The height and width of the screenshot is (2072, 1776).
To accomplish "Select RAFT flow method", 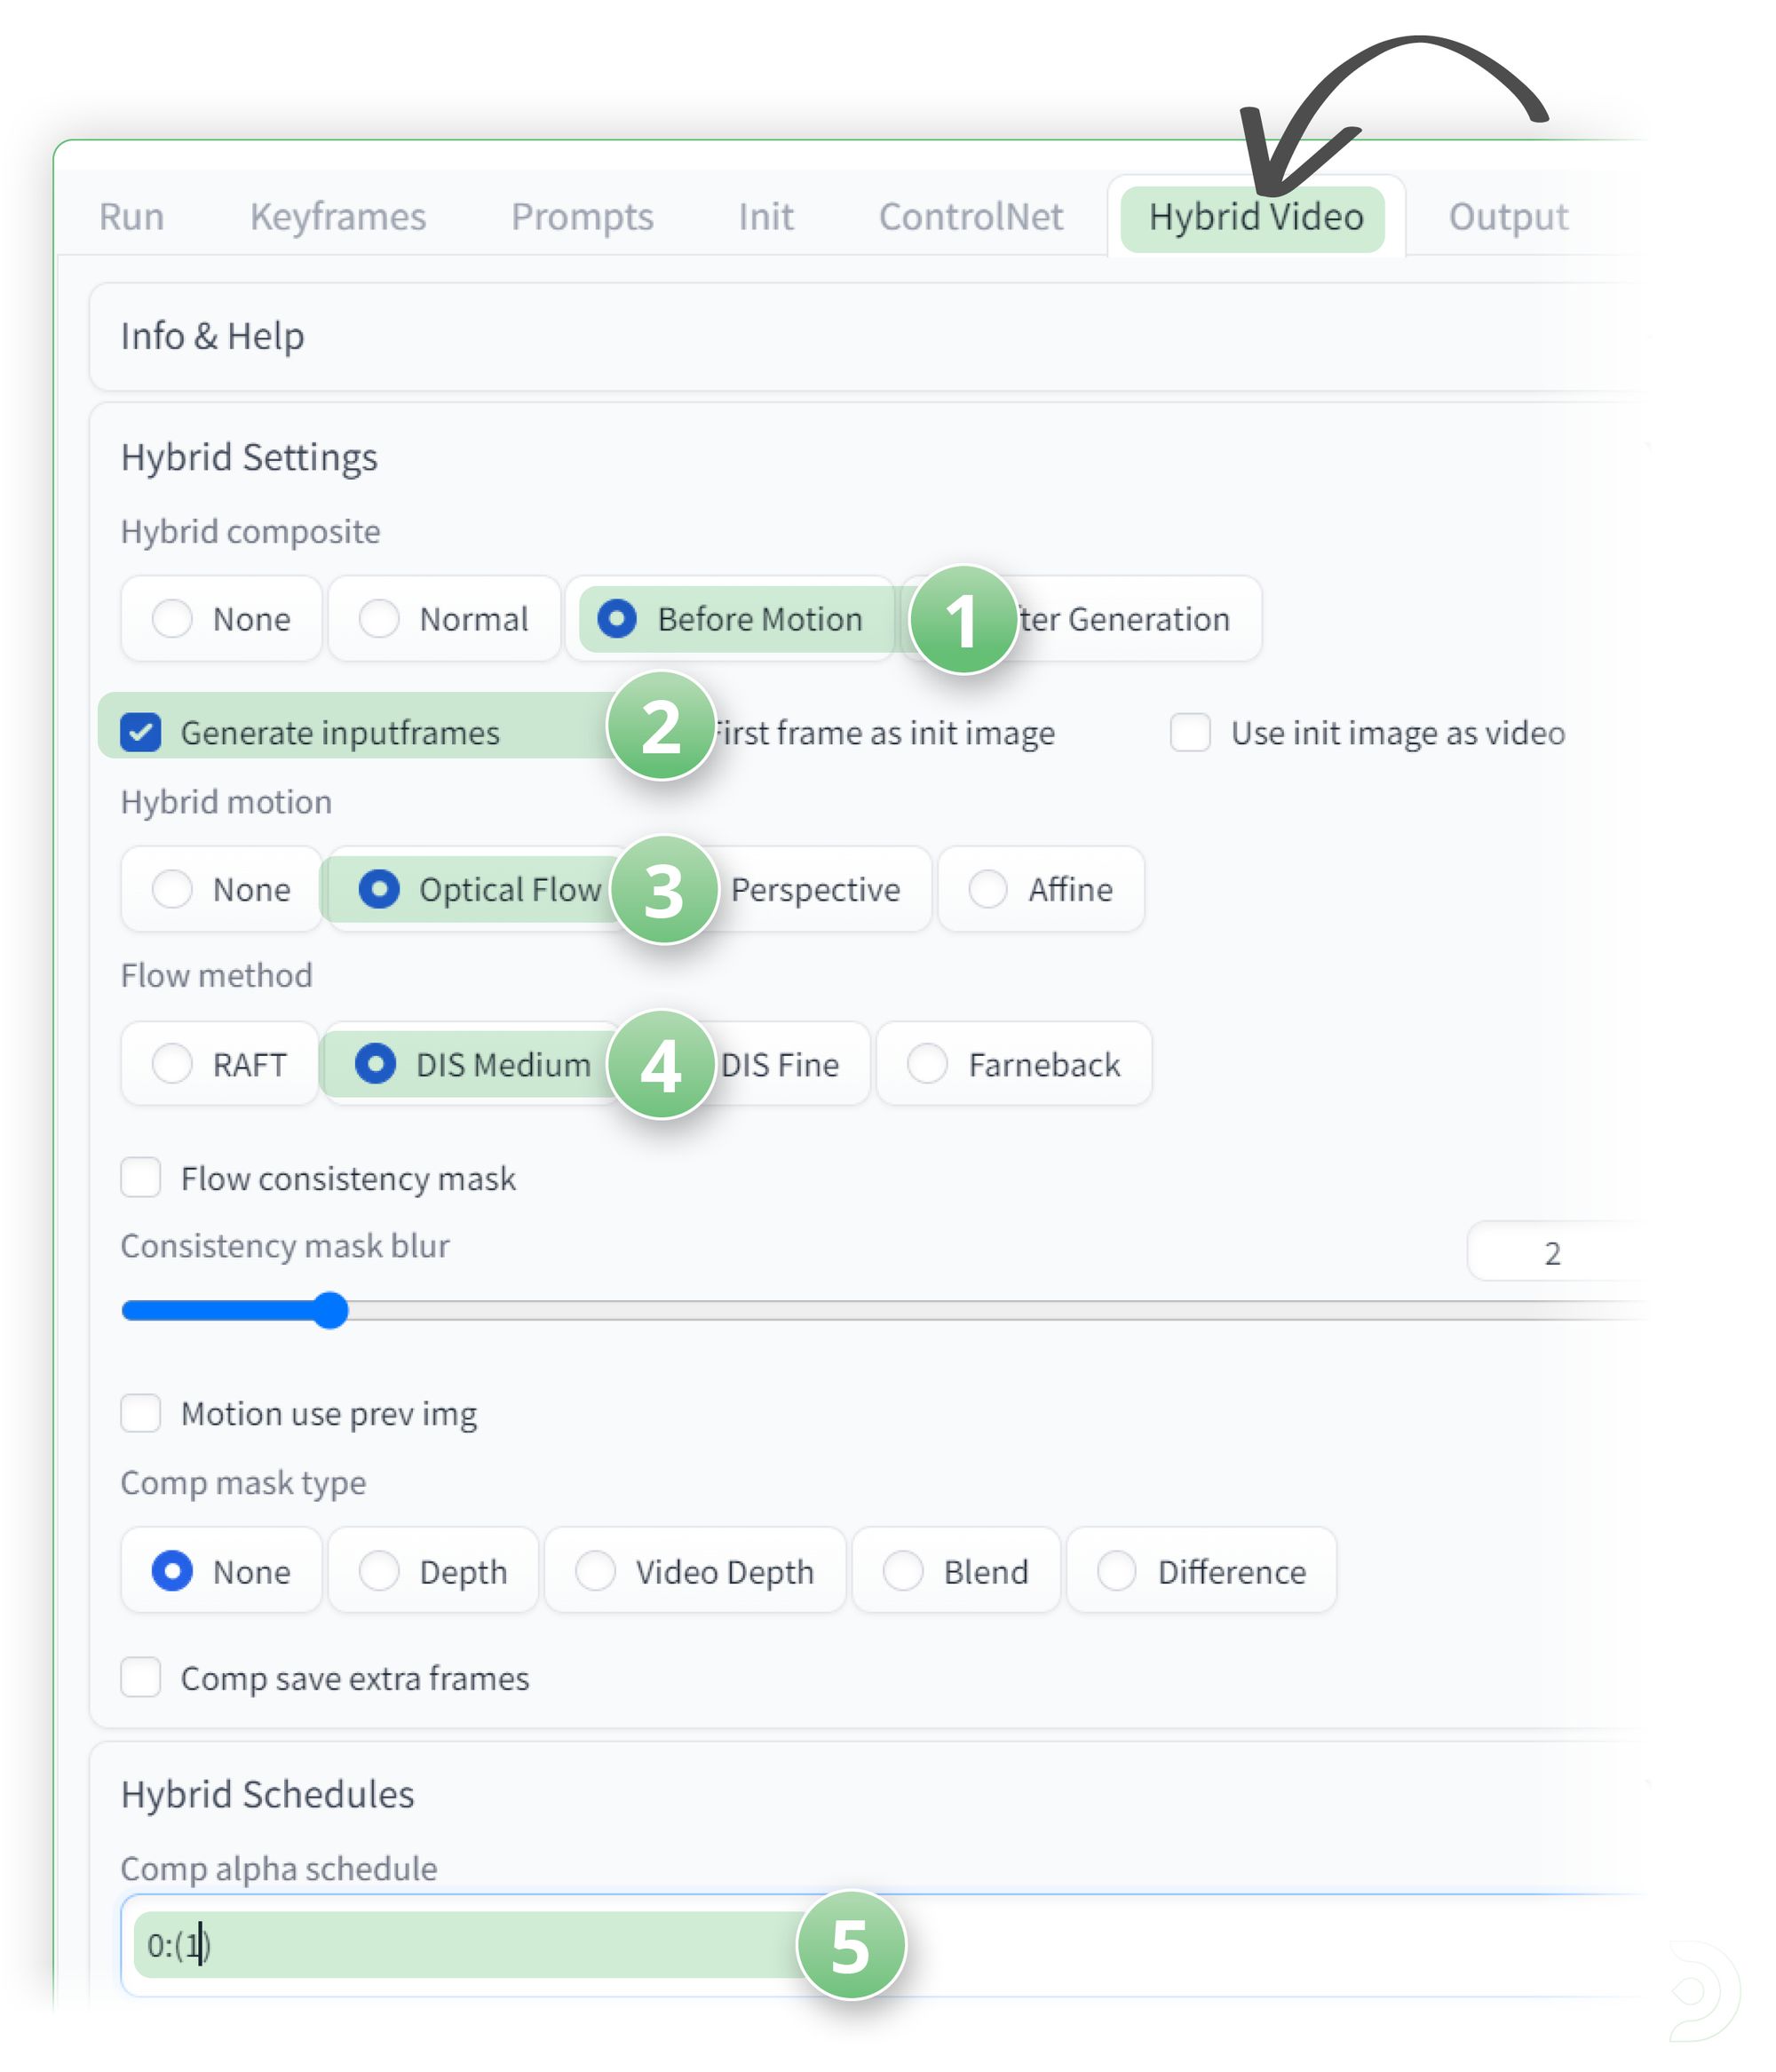I will click(172, 1063).
